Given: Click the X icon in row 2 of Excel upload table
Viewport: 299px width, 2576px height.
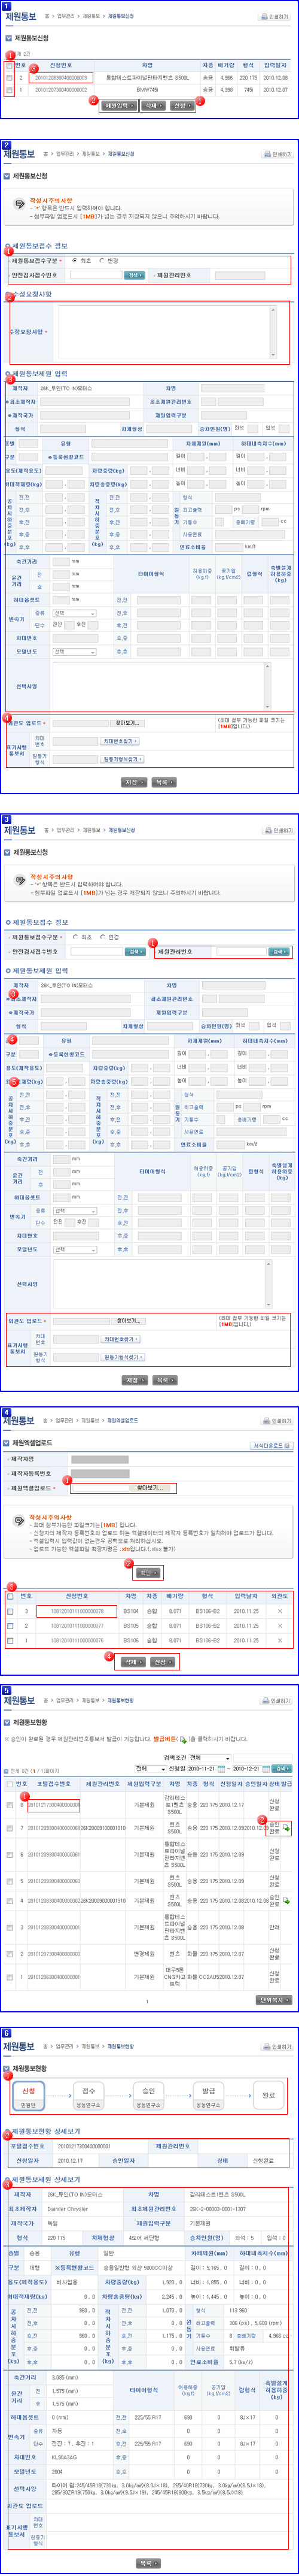Looking at the screenshot, I should coord(280,1626).
